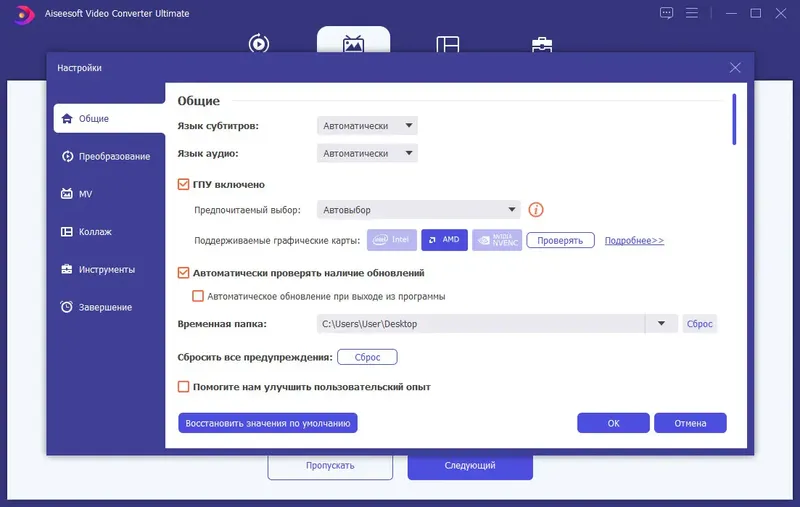Click the Отмена button
The width and height of the screenshot is (800, 507).
690,423
